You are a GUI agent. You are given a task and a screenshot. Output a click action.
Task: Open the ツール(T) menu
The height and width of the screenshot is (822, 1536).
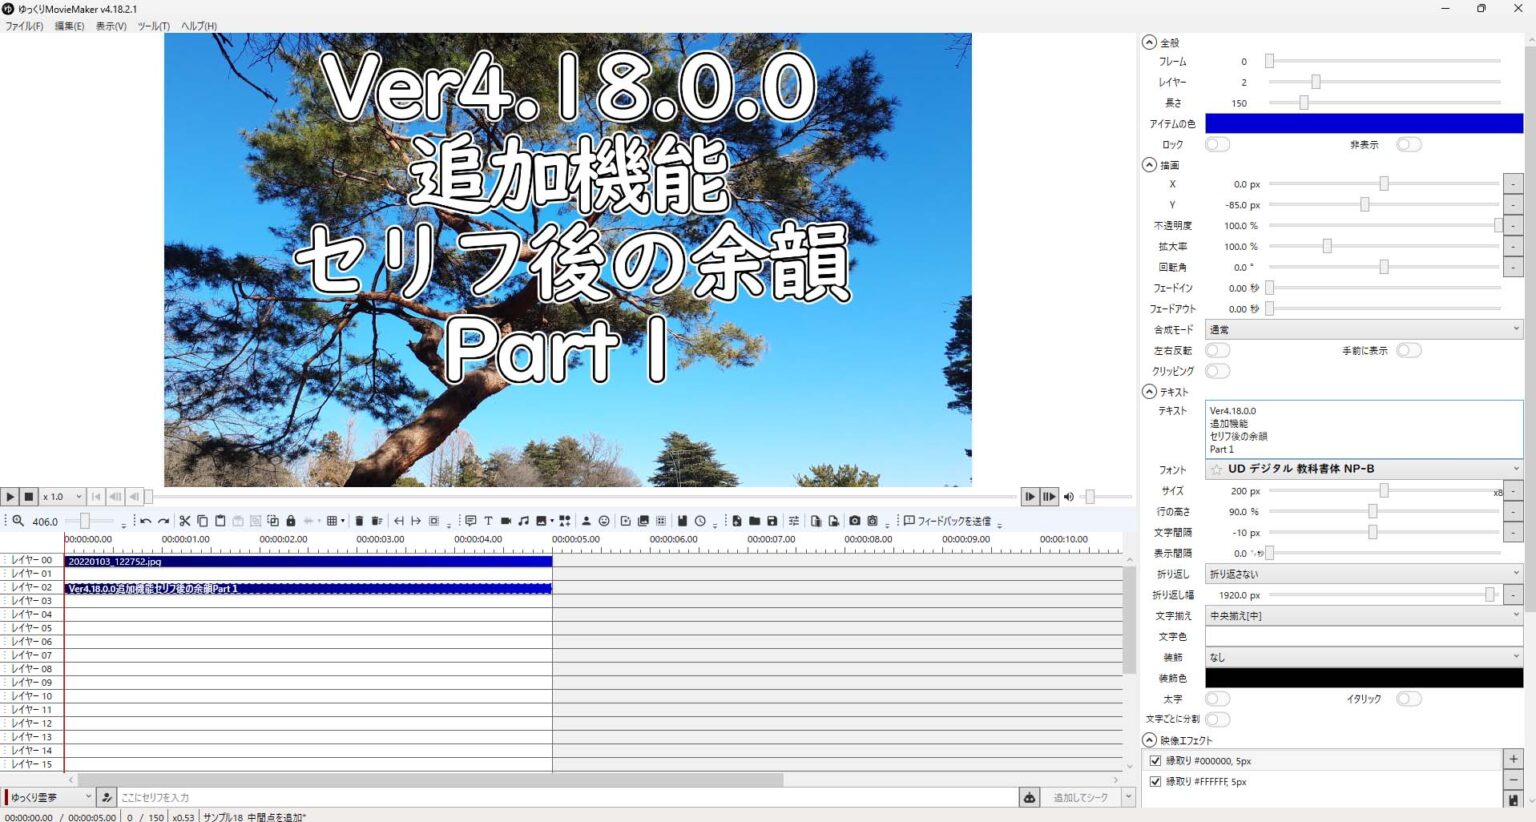click(x=151, y=26)
